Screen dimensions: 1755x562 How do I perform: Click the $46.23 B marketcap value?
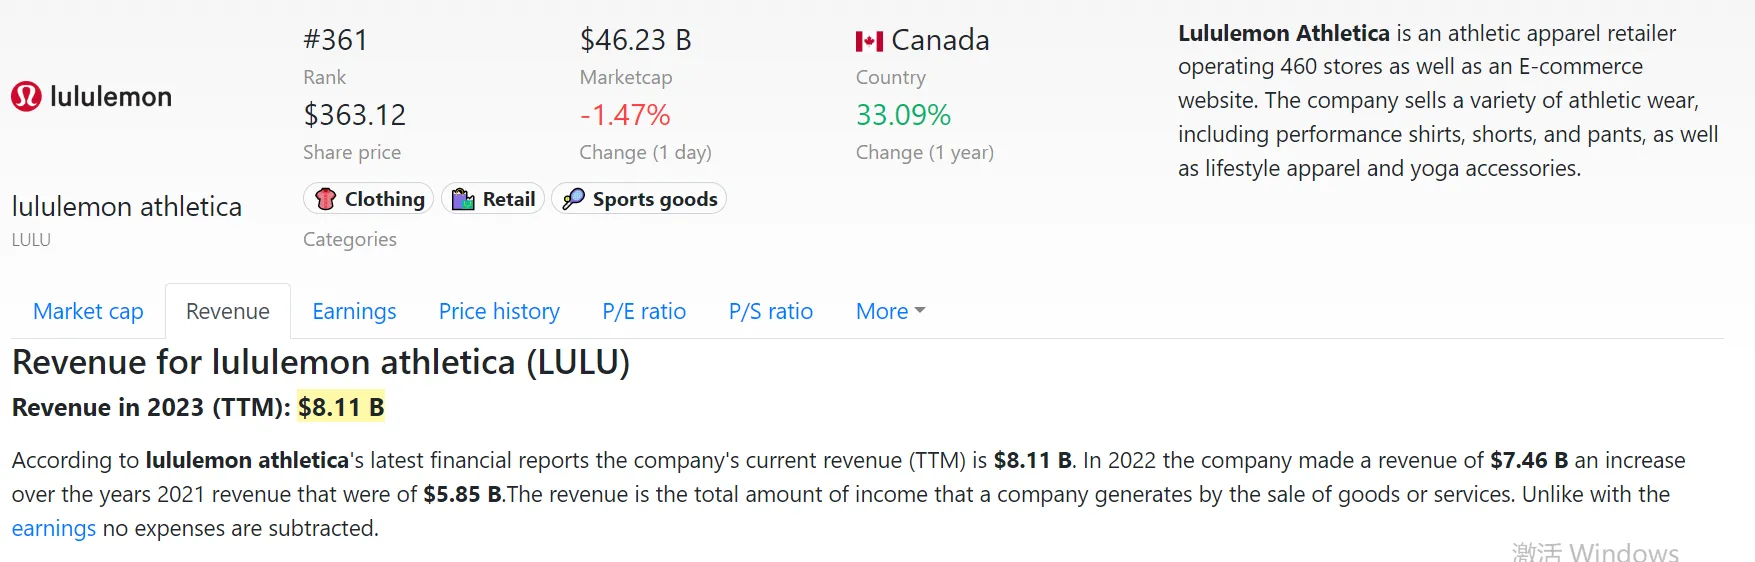pyautogui.click(x=635, y=40)
